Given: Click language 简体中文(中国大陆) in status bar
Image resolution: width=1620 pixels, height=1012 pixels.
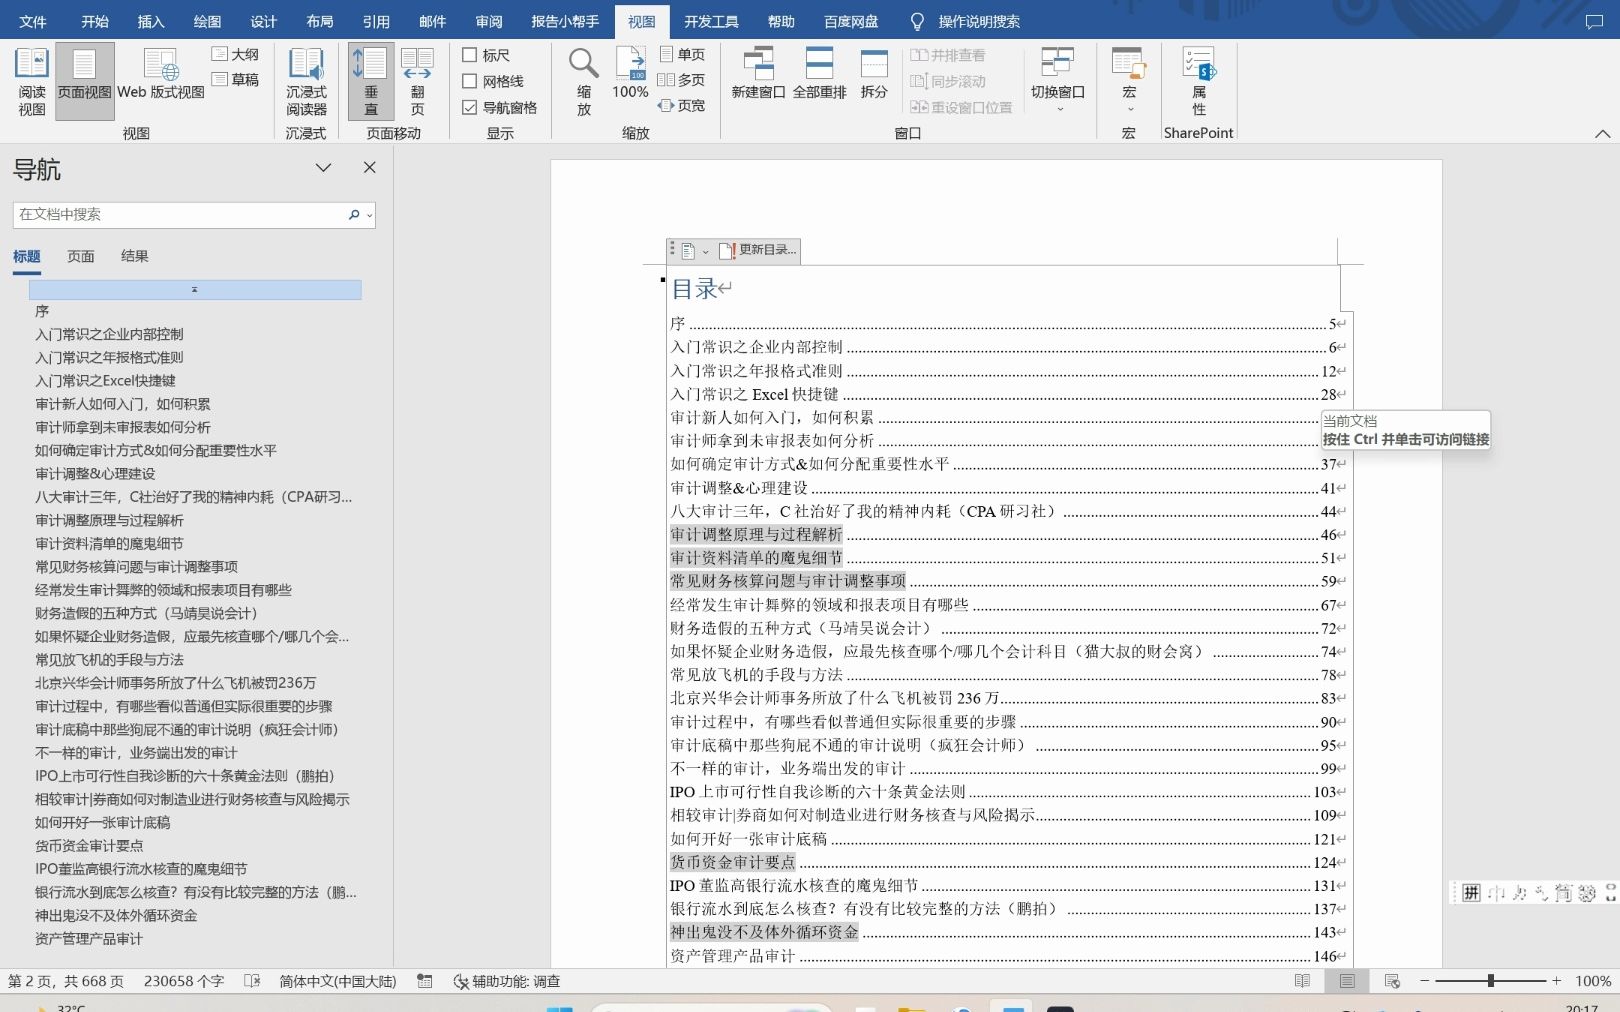Looking at the screenshot, I should [338, 981].
